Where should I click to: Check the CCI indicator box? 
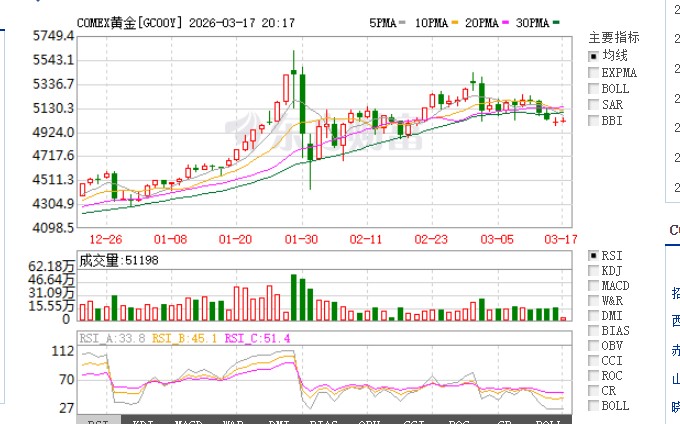[x=593, y=360]
